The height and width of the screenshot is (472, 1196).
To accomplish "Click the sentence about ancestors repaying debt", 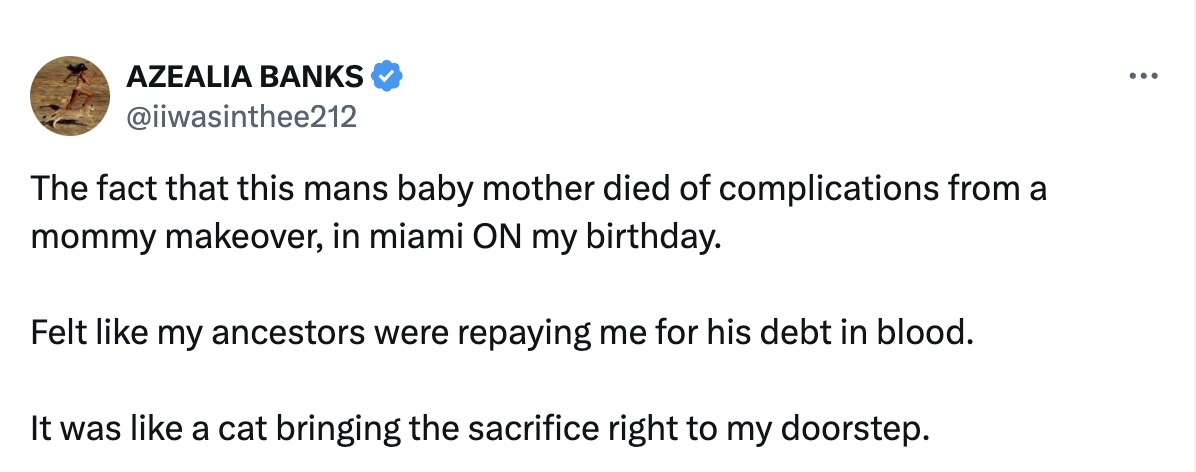I will click(502, 334).
